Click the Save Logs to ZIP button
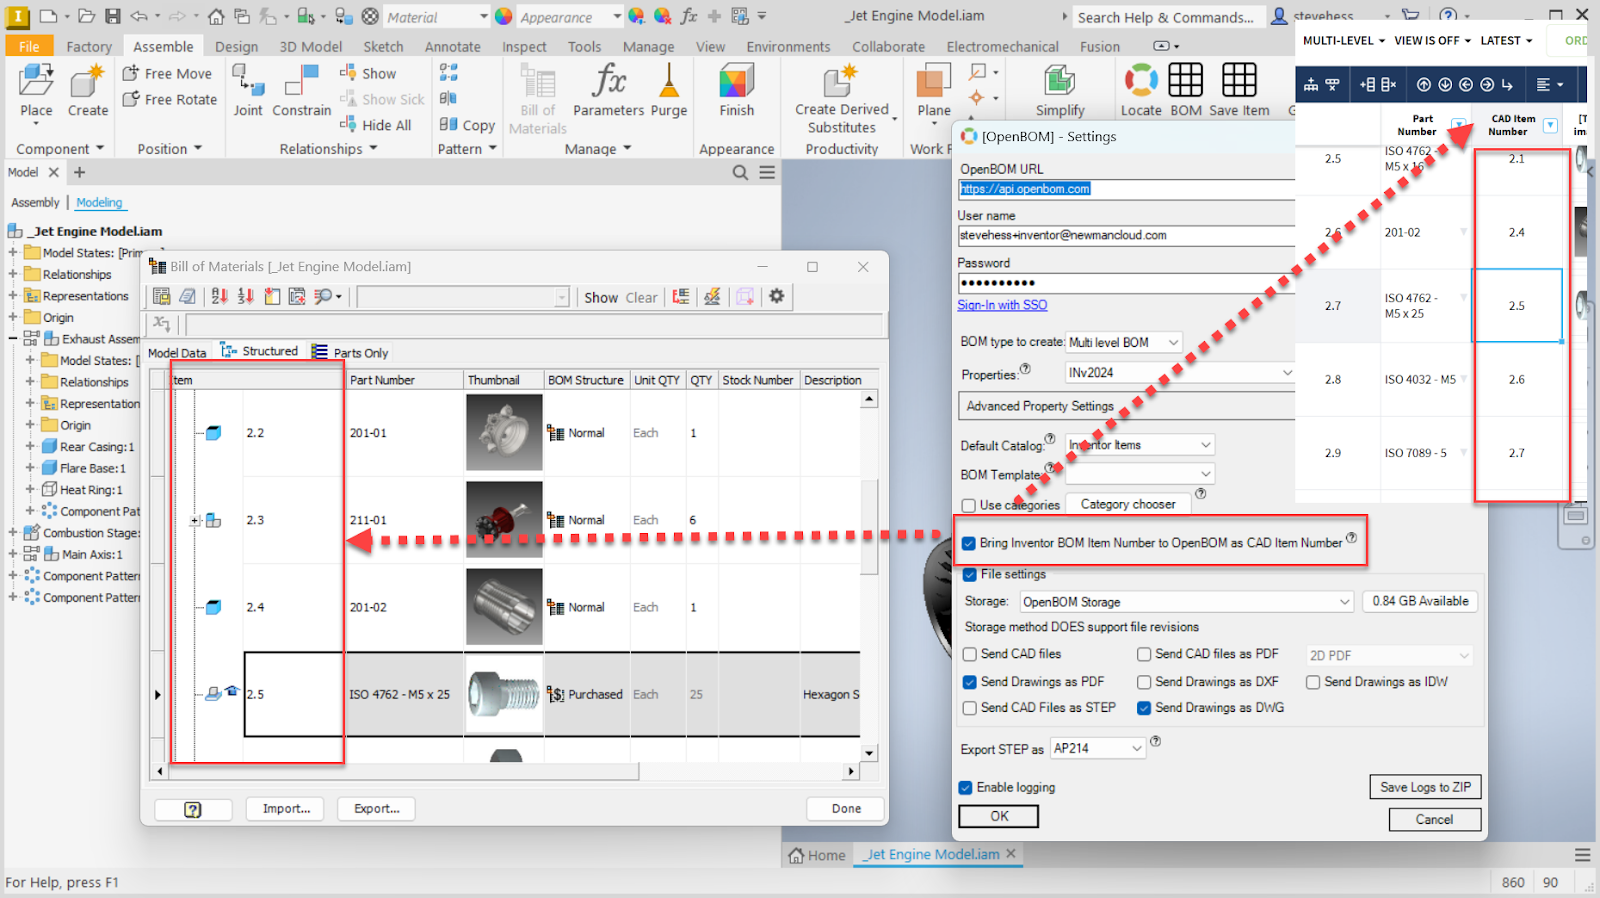Screen dimensions: 1600x898 [x=1425, y=787]
